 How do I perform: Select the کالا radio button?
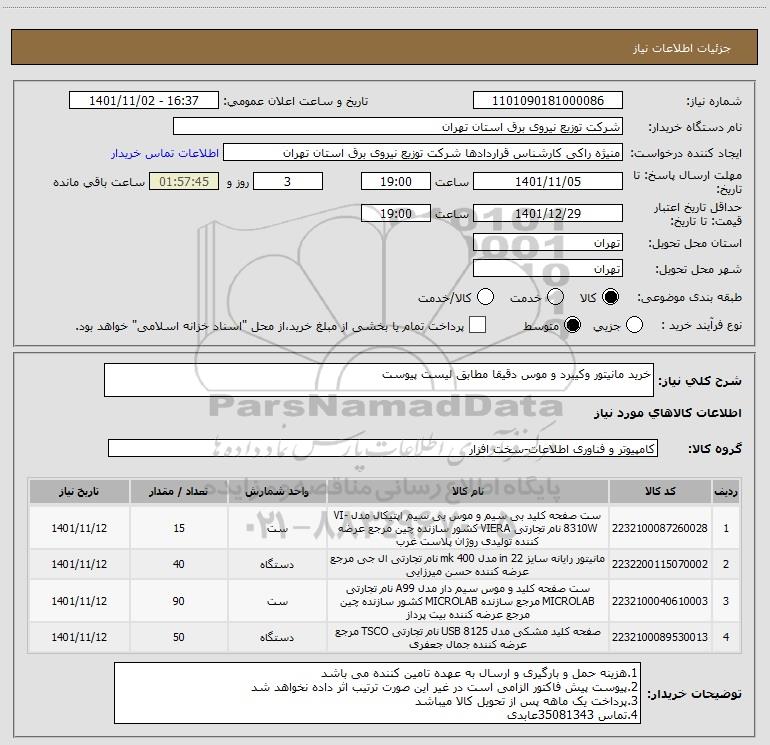pos(611,297)
